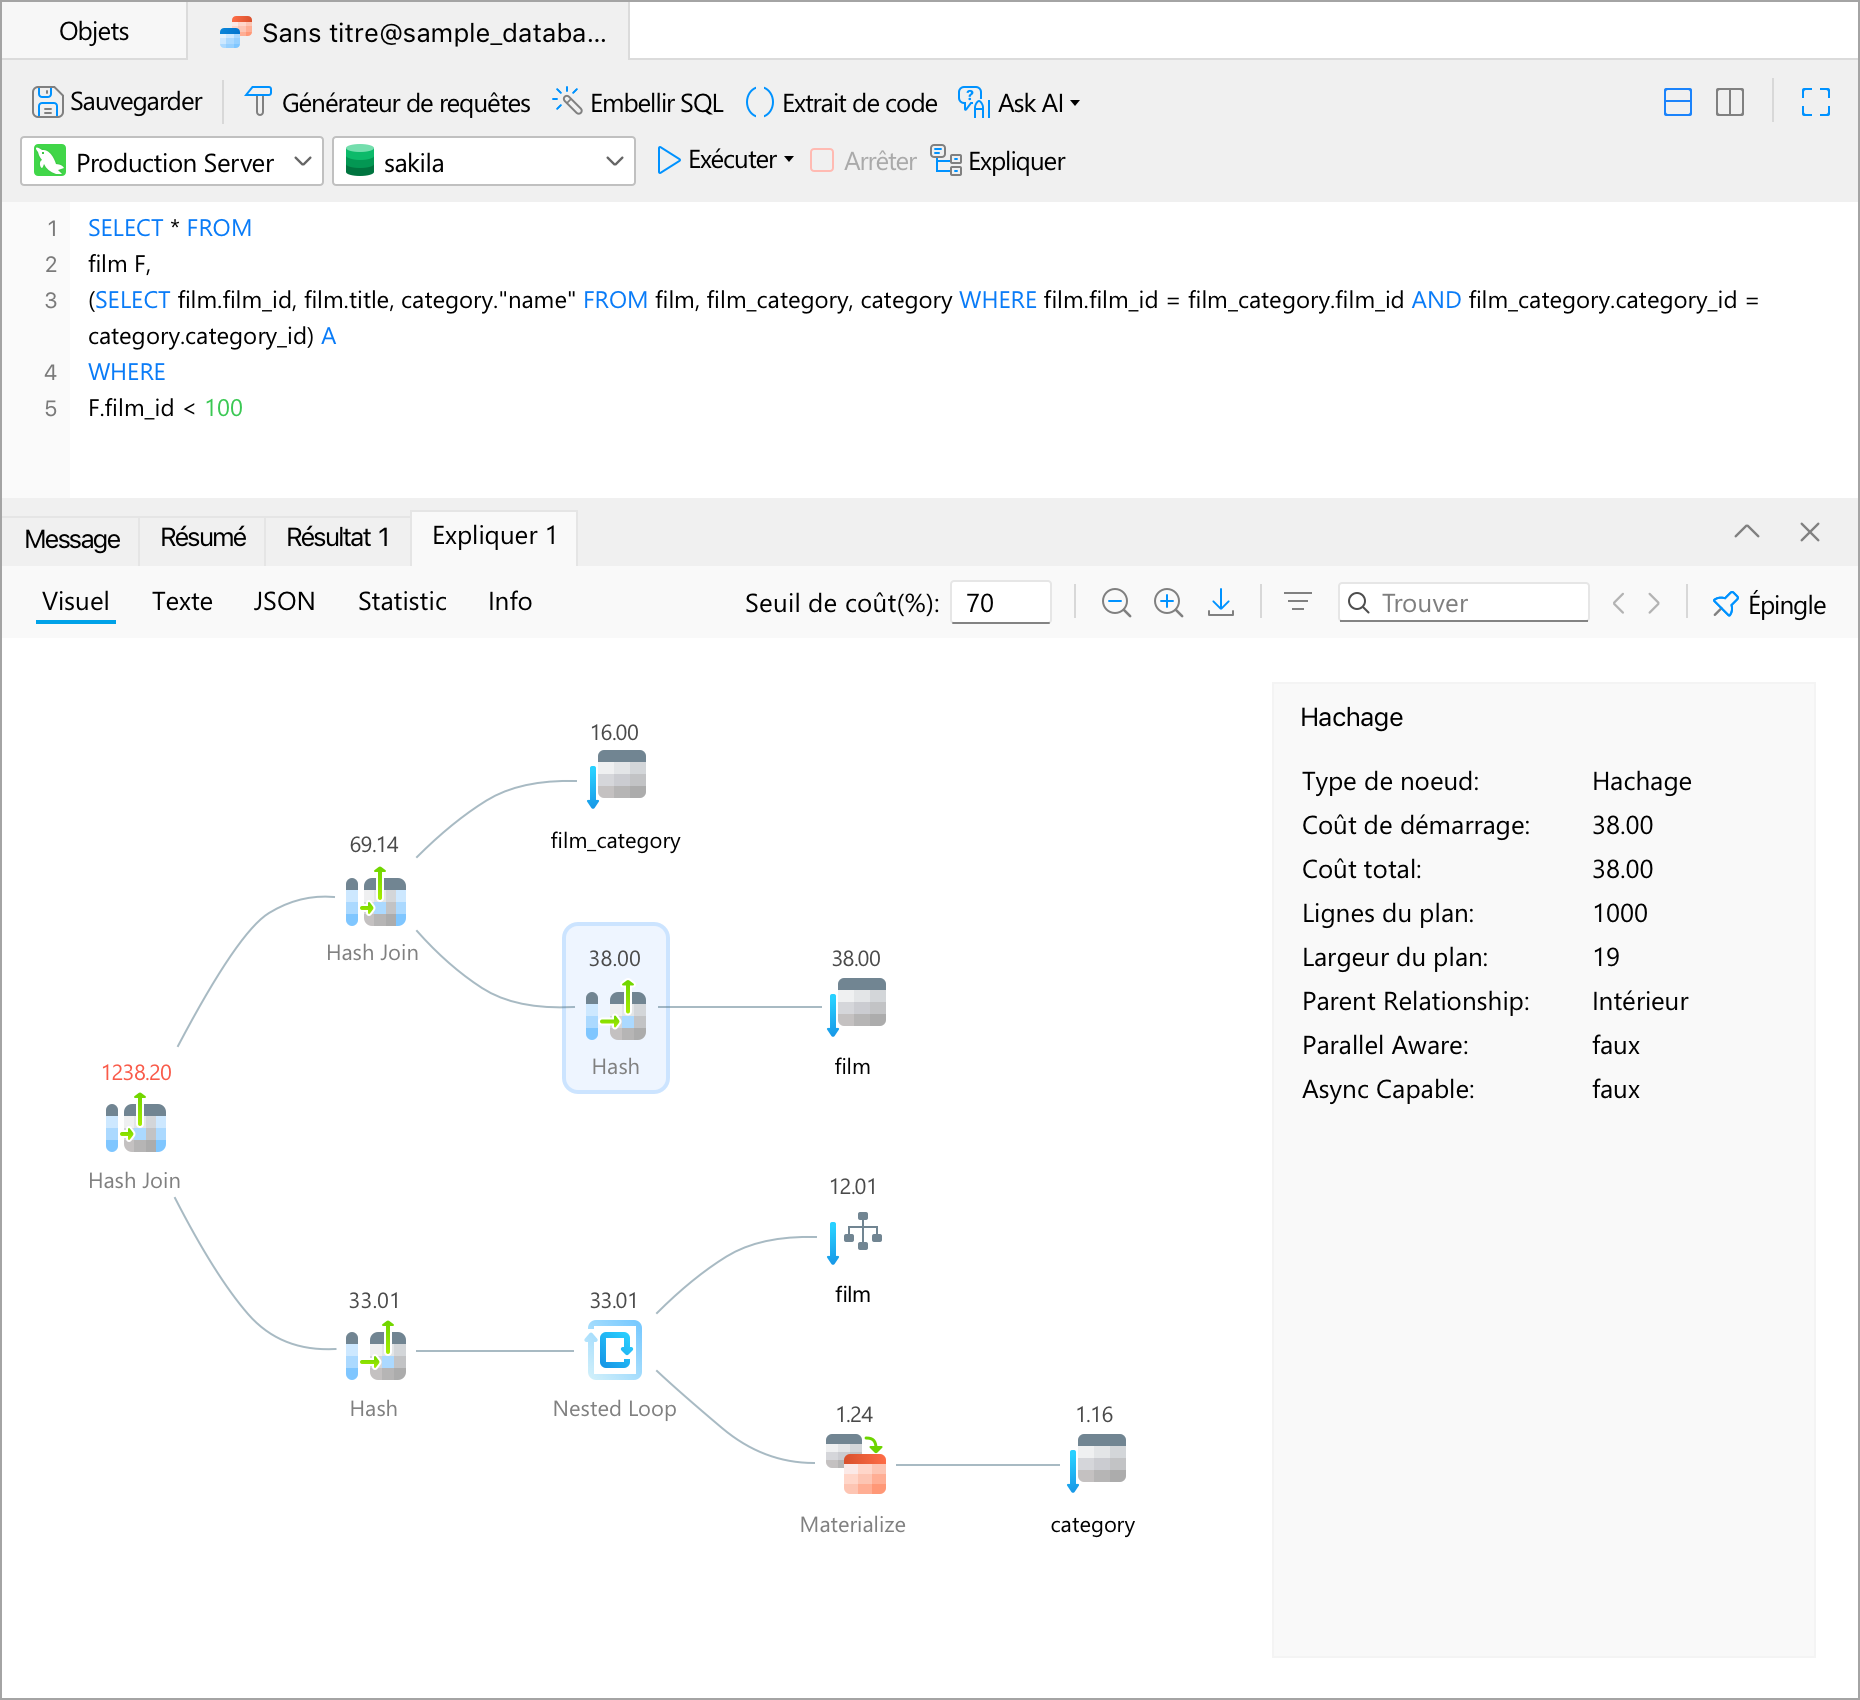Click the zoom in magnifier icon
Screen dimensions: 1860x1700
tap(1168, 603)
